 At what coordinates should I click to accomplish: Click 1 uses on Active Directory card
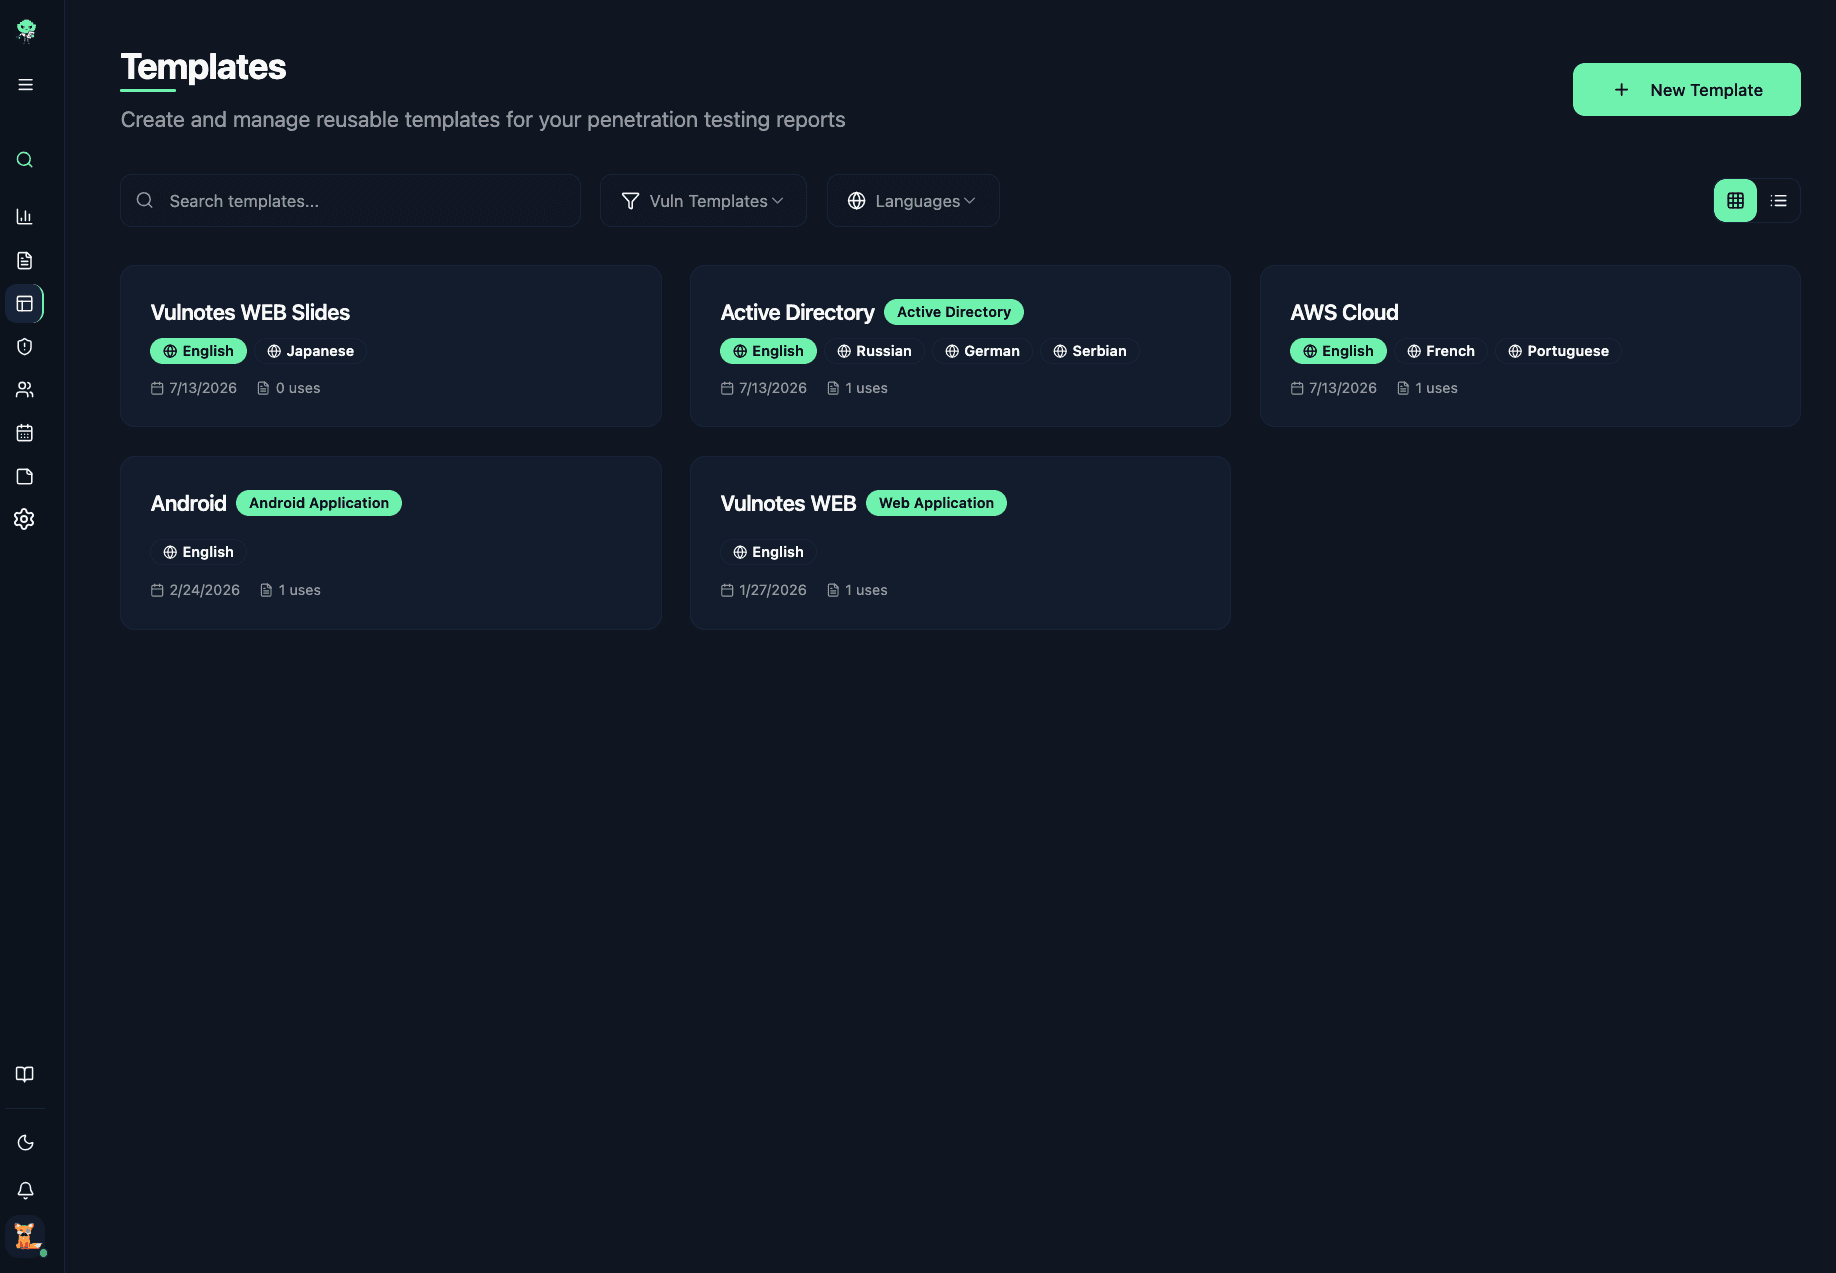pyautogui.click(x=866, y=388)
